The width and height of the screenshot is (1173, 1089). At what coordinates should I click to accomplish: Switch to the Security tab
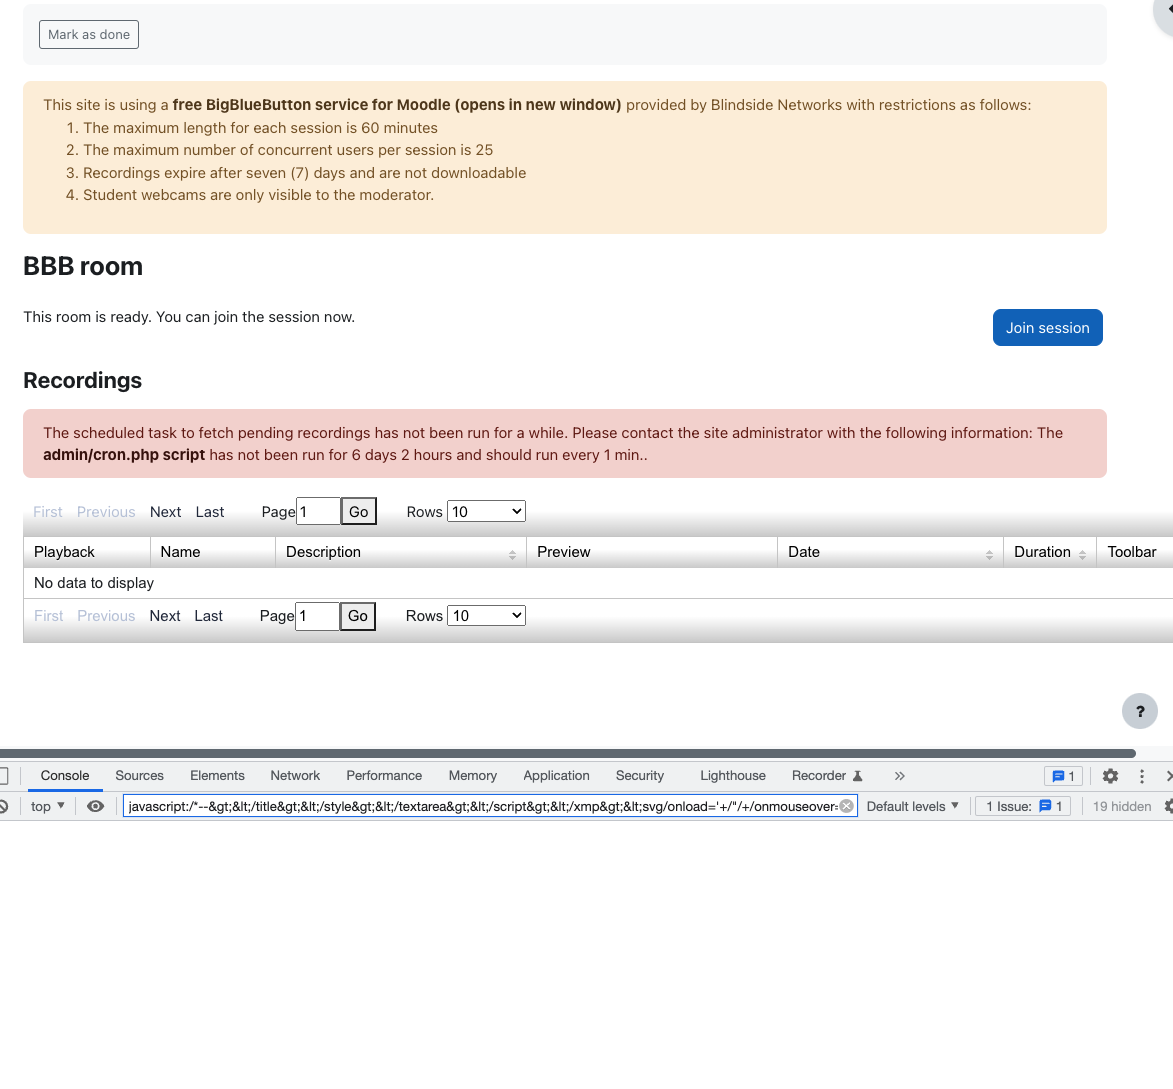640,776
